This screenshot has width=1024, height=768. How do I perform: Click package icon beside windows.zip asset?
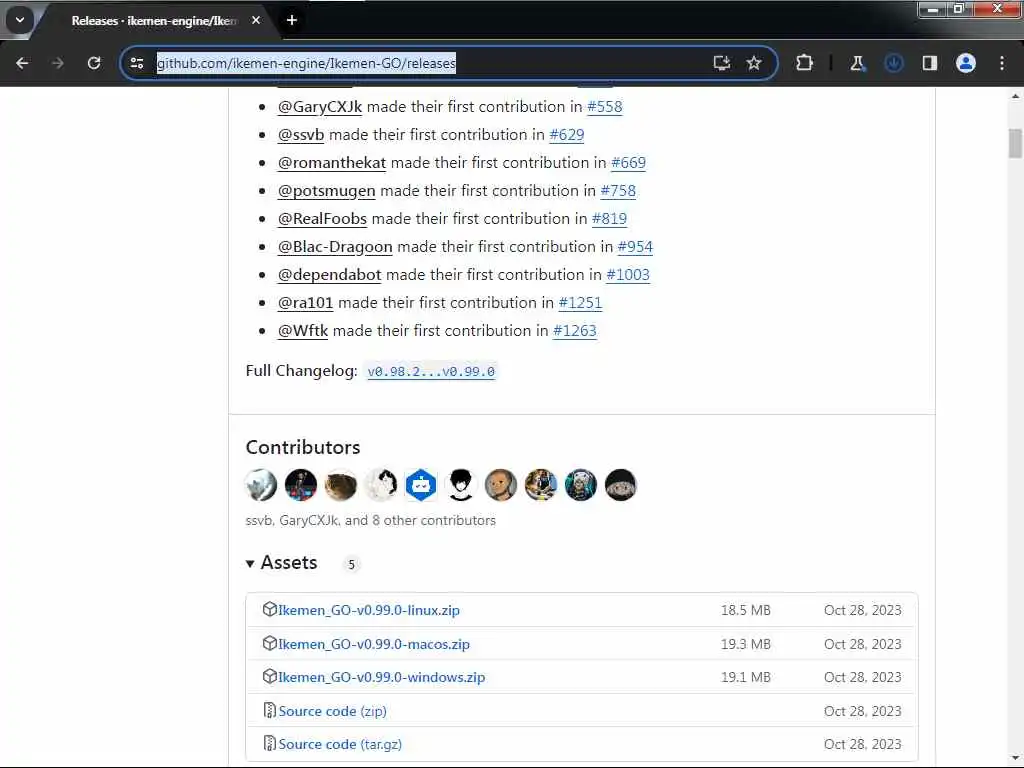point(270,677)
